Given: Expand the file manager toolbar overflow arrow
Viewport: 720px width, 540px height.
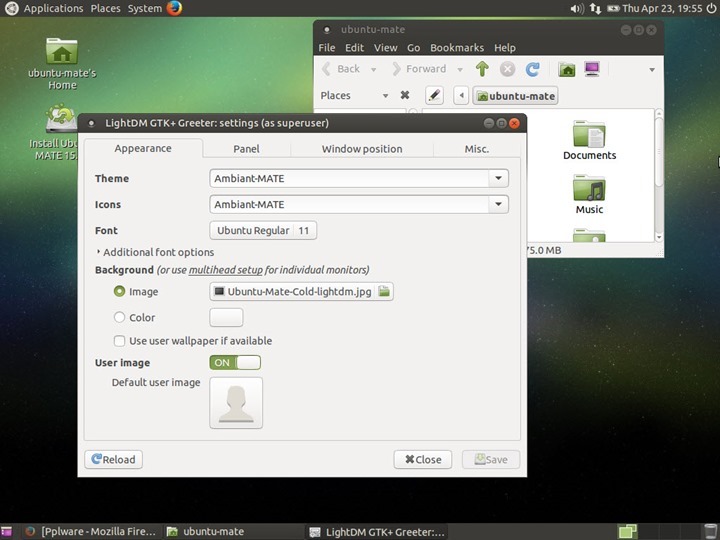Looking at the screenshot, I should click(x=652, y=70).
